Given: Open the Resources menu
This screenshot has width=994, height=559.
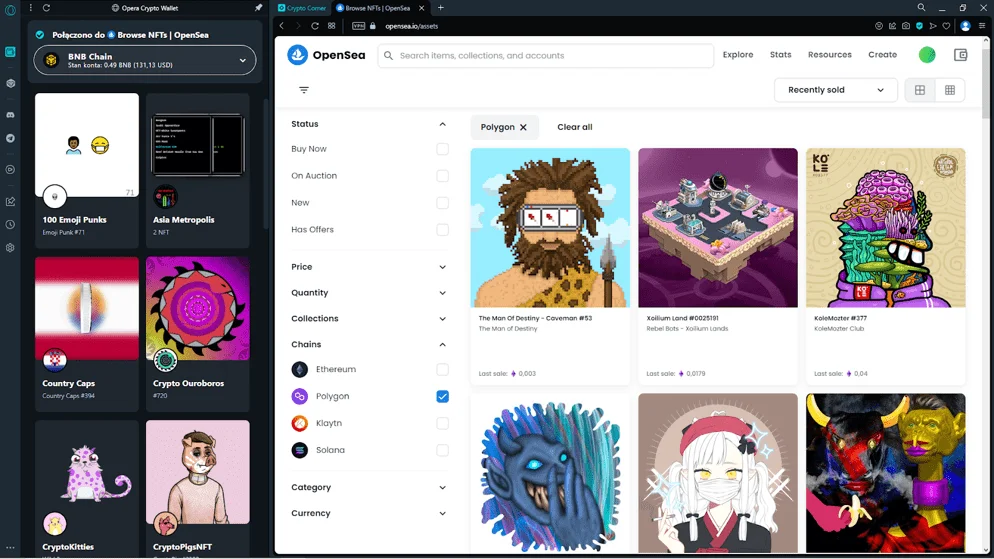Looking at the screenshot, I should tap(829, 55).
